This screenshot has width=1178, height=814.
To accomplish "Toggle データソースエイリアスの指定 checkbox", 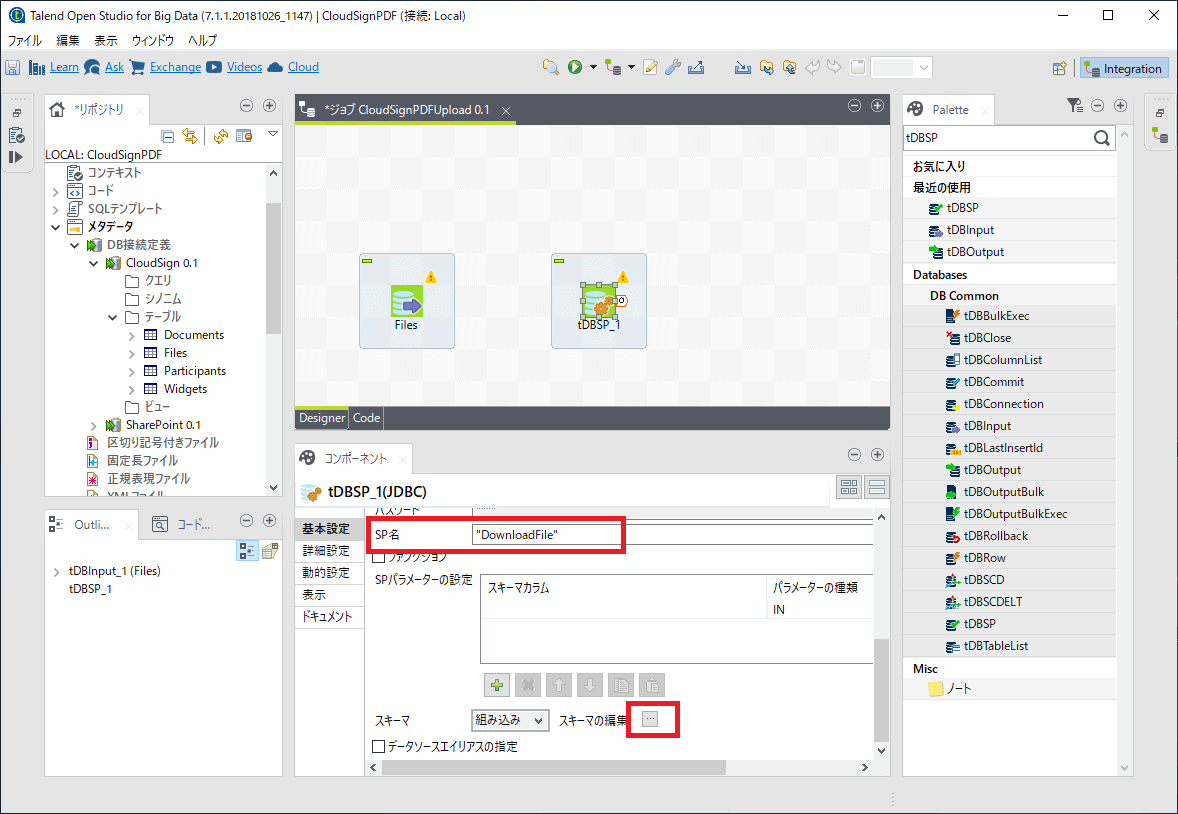I will 379,746.
